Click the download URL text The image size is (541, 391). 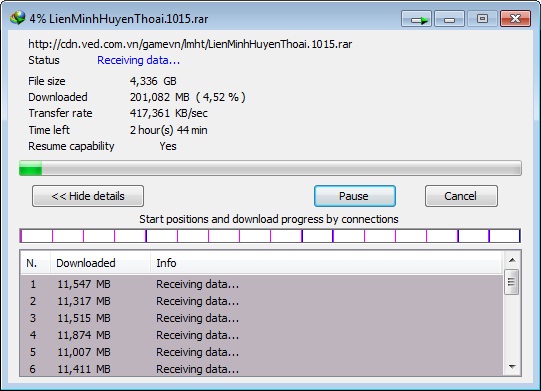pos(190,44)
